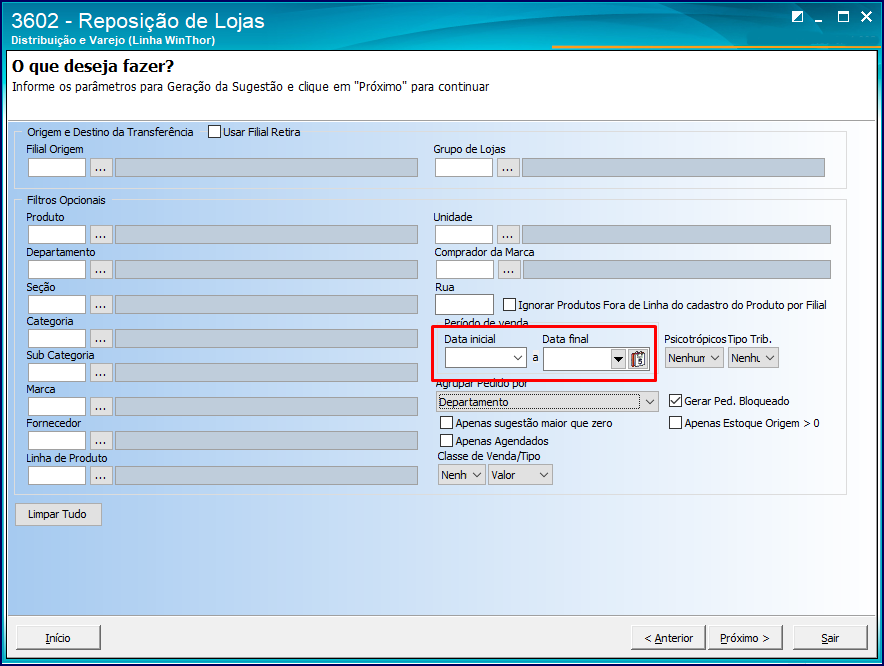
Task: Click the Início button
Action: [x=59, y=638]
